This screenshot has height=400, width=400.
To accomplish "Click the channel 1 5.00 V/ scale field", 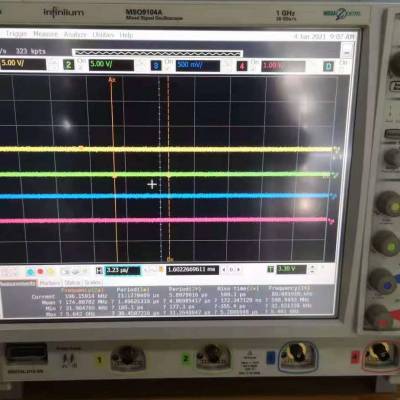I will click(x=23, y=64).
